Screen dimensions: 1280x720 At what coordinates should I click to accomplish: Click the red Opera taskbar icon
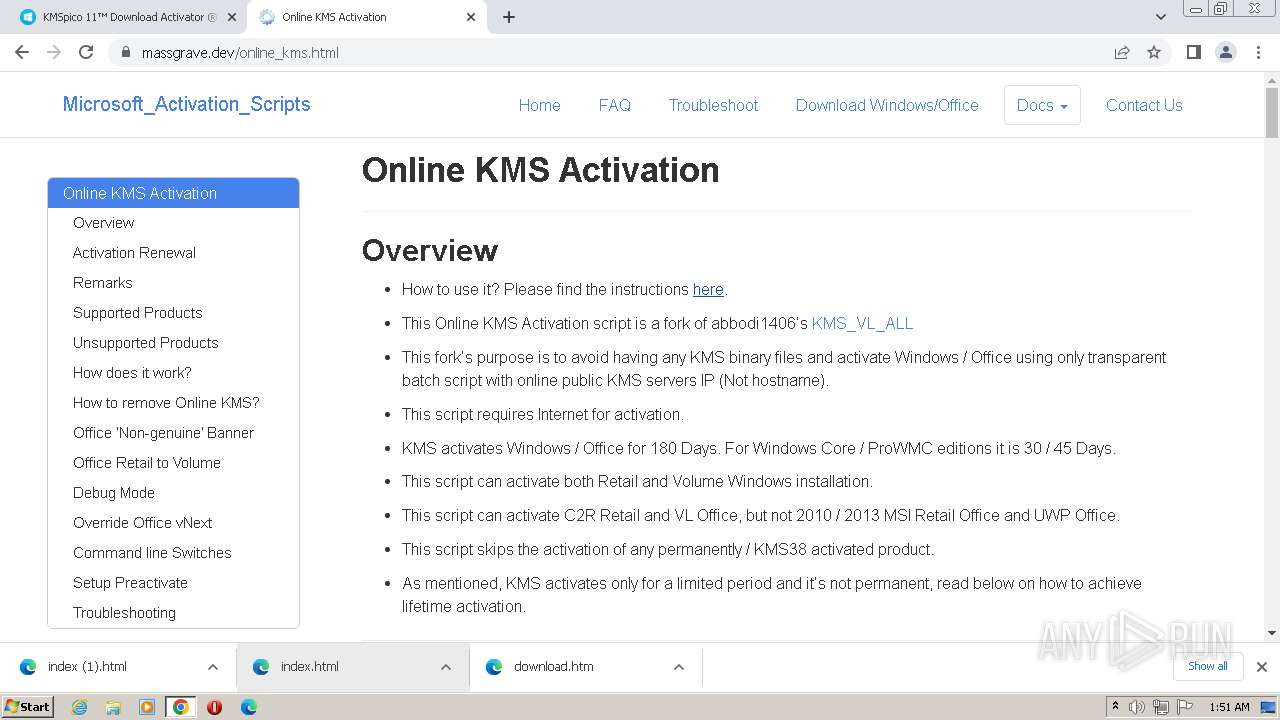coord(214,707)
